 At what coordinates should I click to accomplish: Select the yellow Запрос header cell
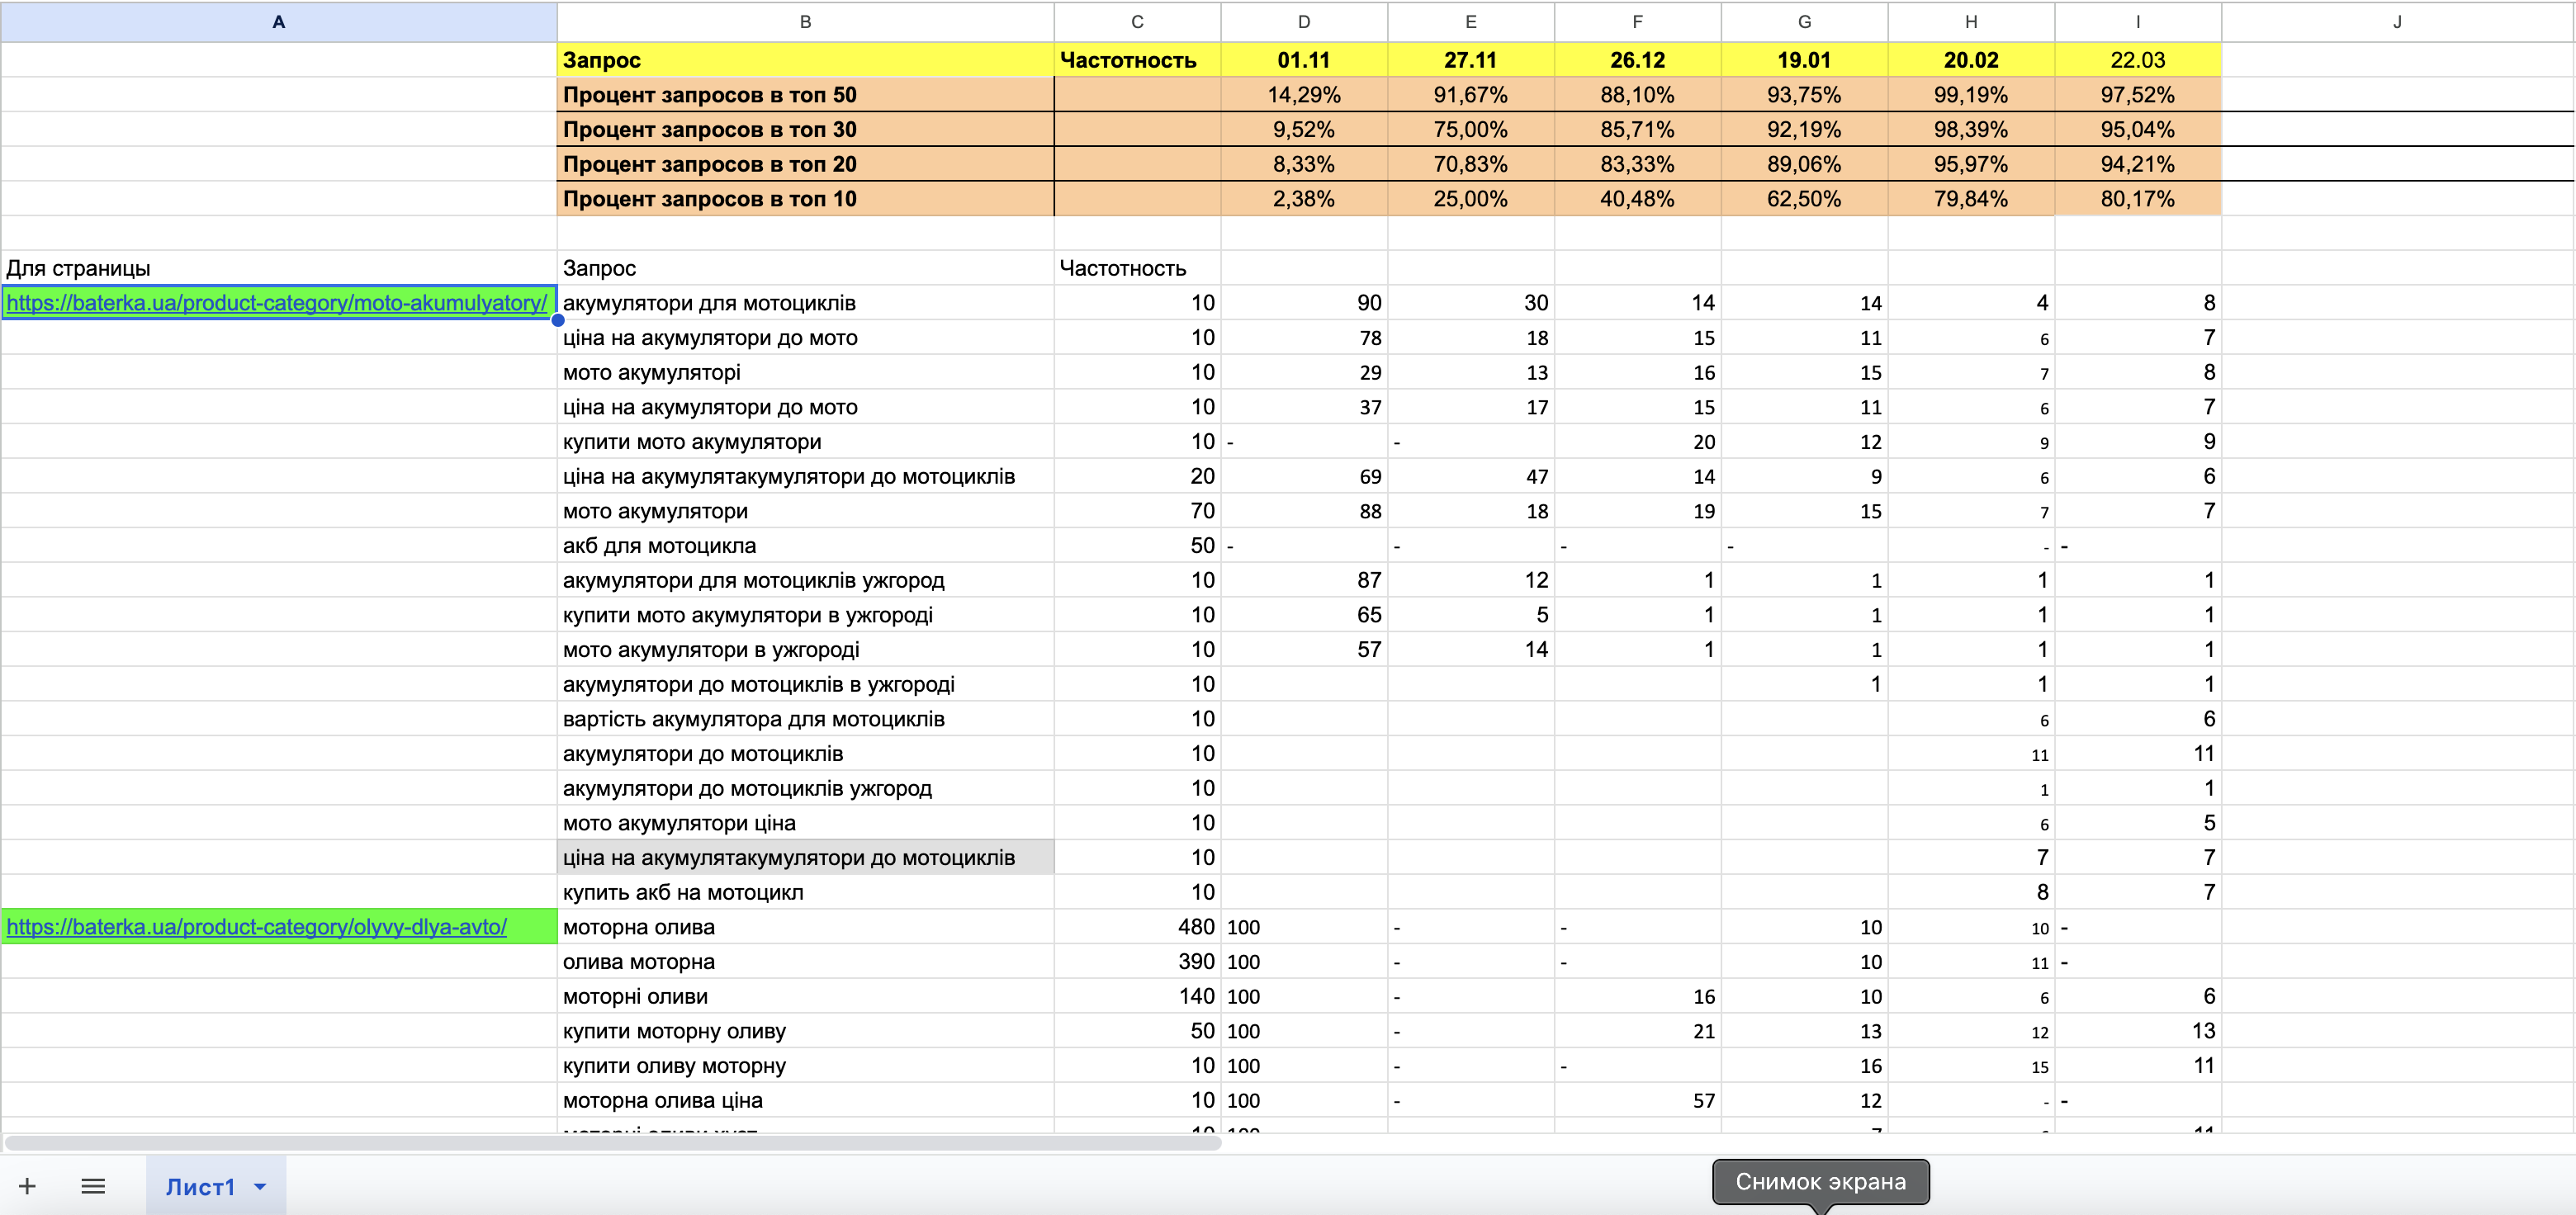pos(805,60)
